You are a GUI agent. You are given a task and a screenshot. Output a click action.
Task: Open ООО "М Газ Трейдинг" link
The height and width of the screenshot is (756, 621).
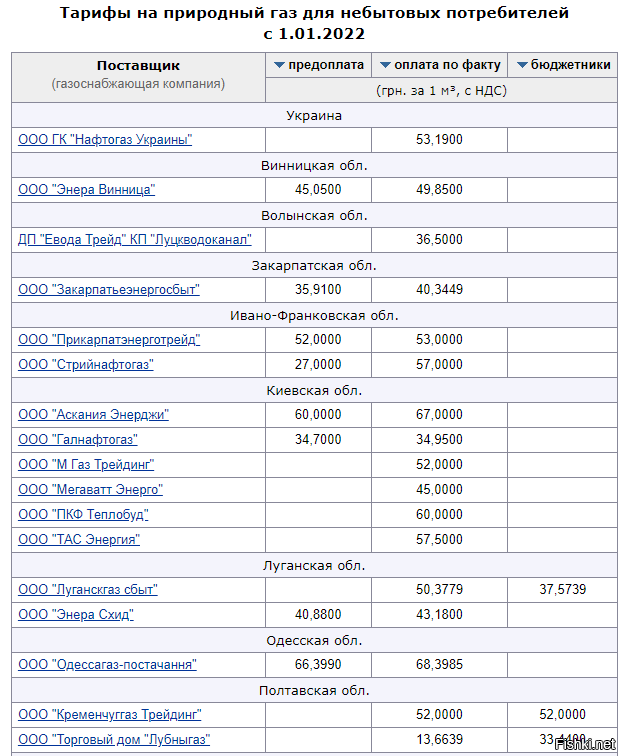(86, 465)
